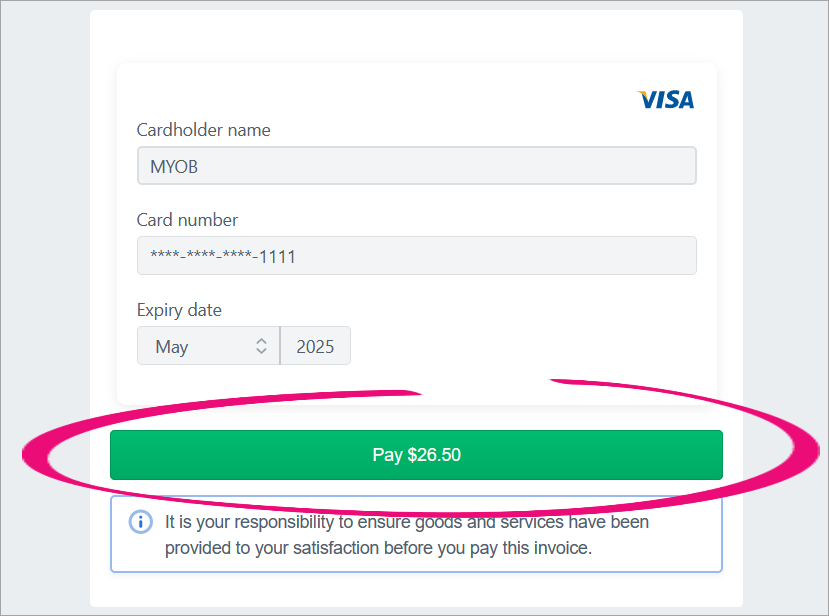The height and width of the screenshot is (616, 829).
Task: Open the May expiry month dropdown
Action: pos(208,346)
